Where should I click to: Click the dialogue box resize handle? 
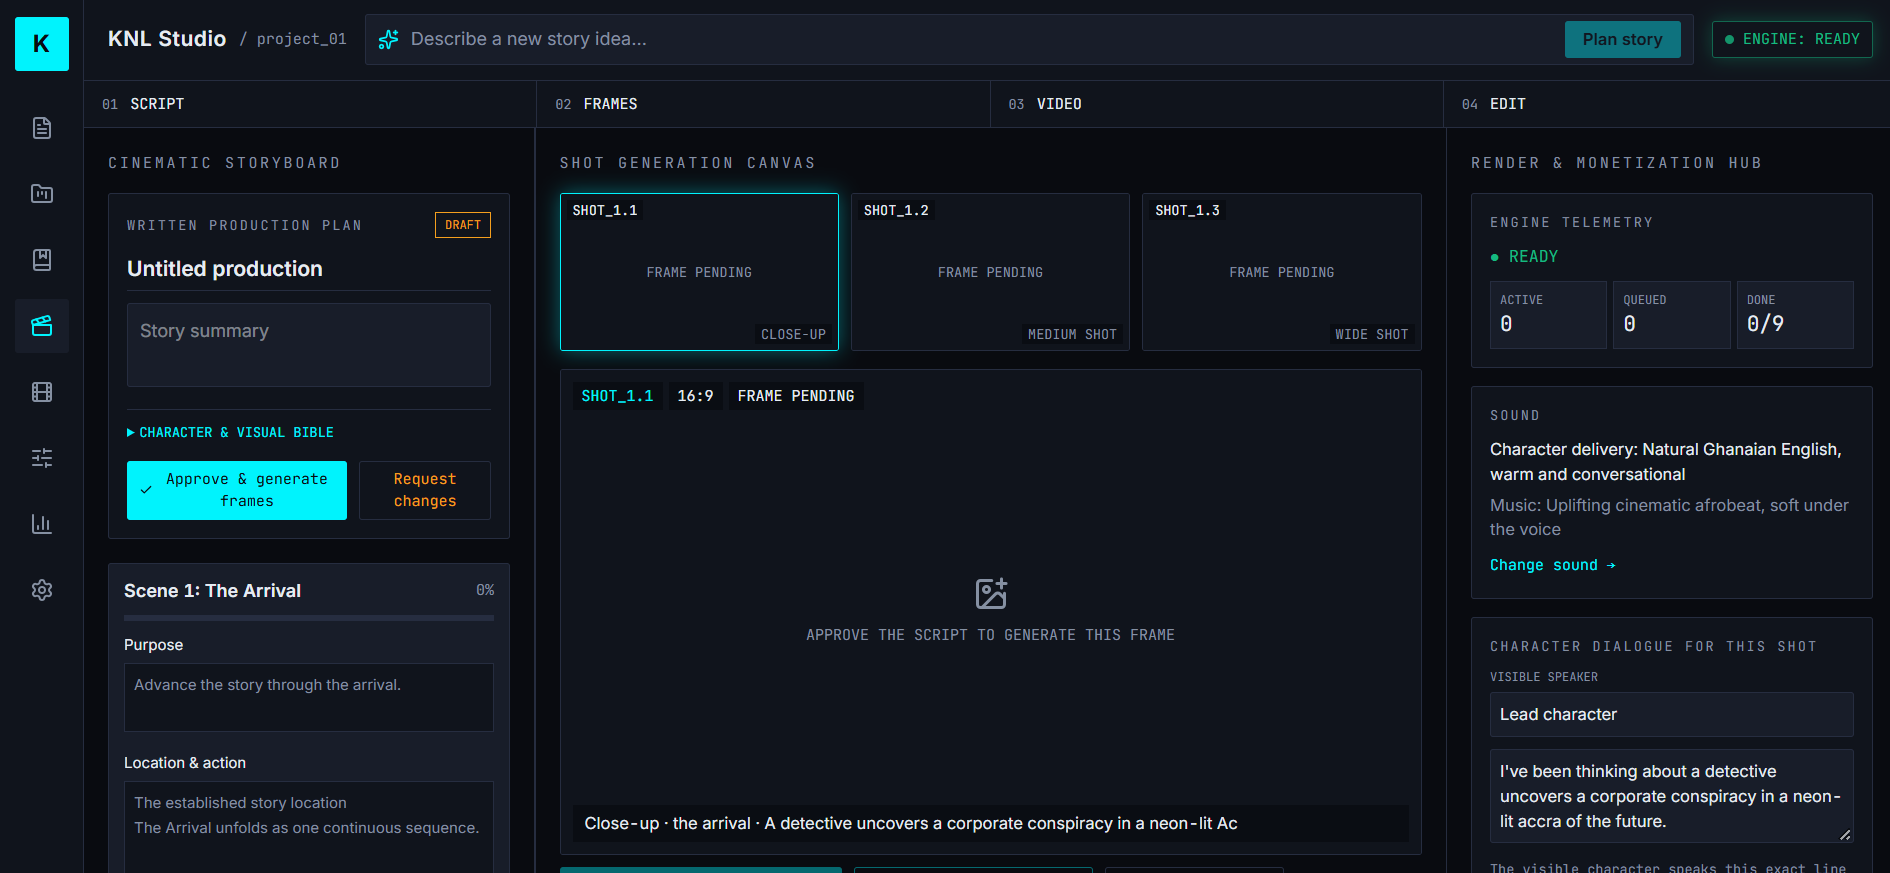tap(1845, 835)
